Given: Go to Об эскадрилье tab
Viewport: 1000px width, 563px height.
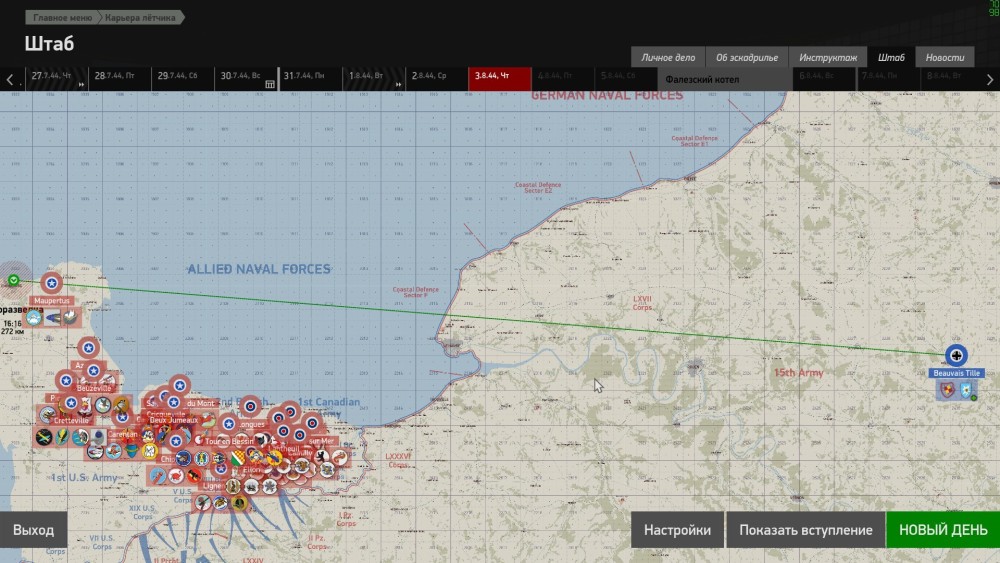Looking at the screenshot, I should 746,57.
